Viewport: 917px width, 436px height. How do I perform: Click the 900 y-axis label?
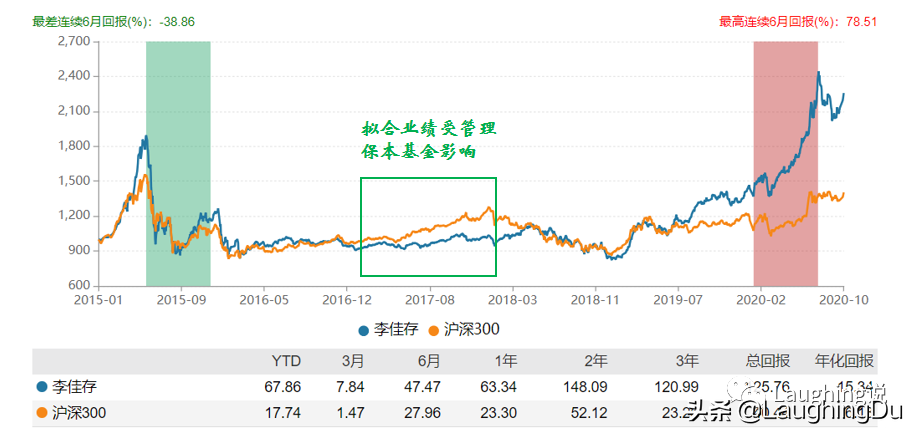pyautogui.click(x=79, y=251)
